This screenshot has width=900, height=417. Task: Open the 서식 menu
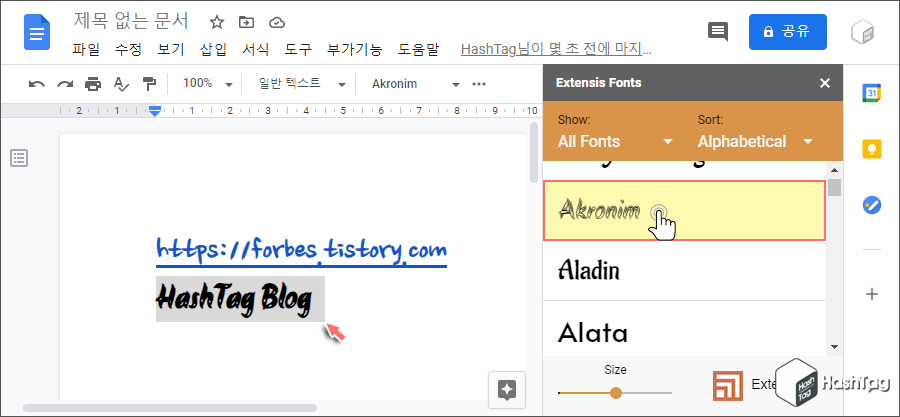tap(255, 50)
